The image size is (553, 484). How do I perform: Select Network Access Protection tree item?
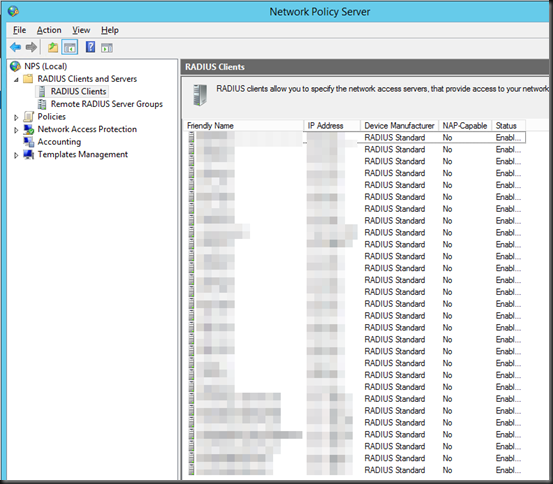point(87,129)
